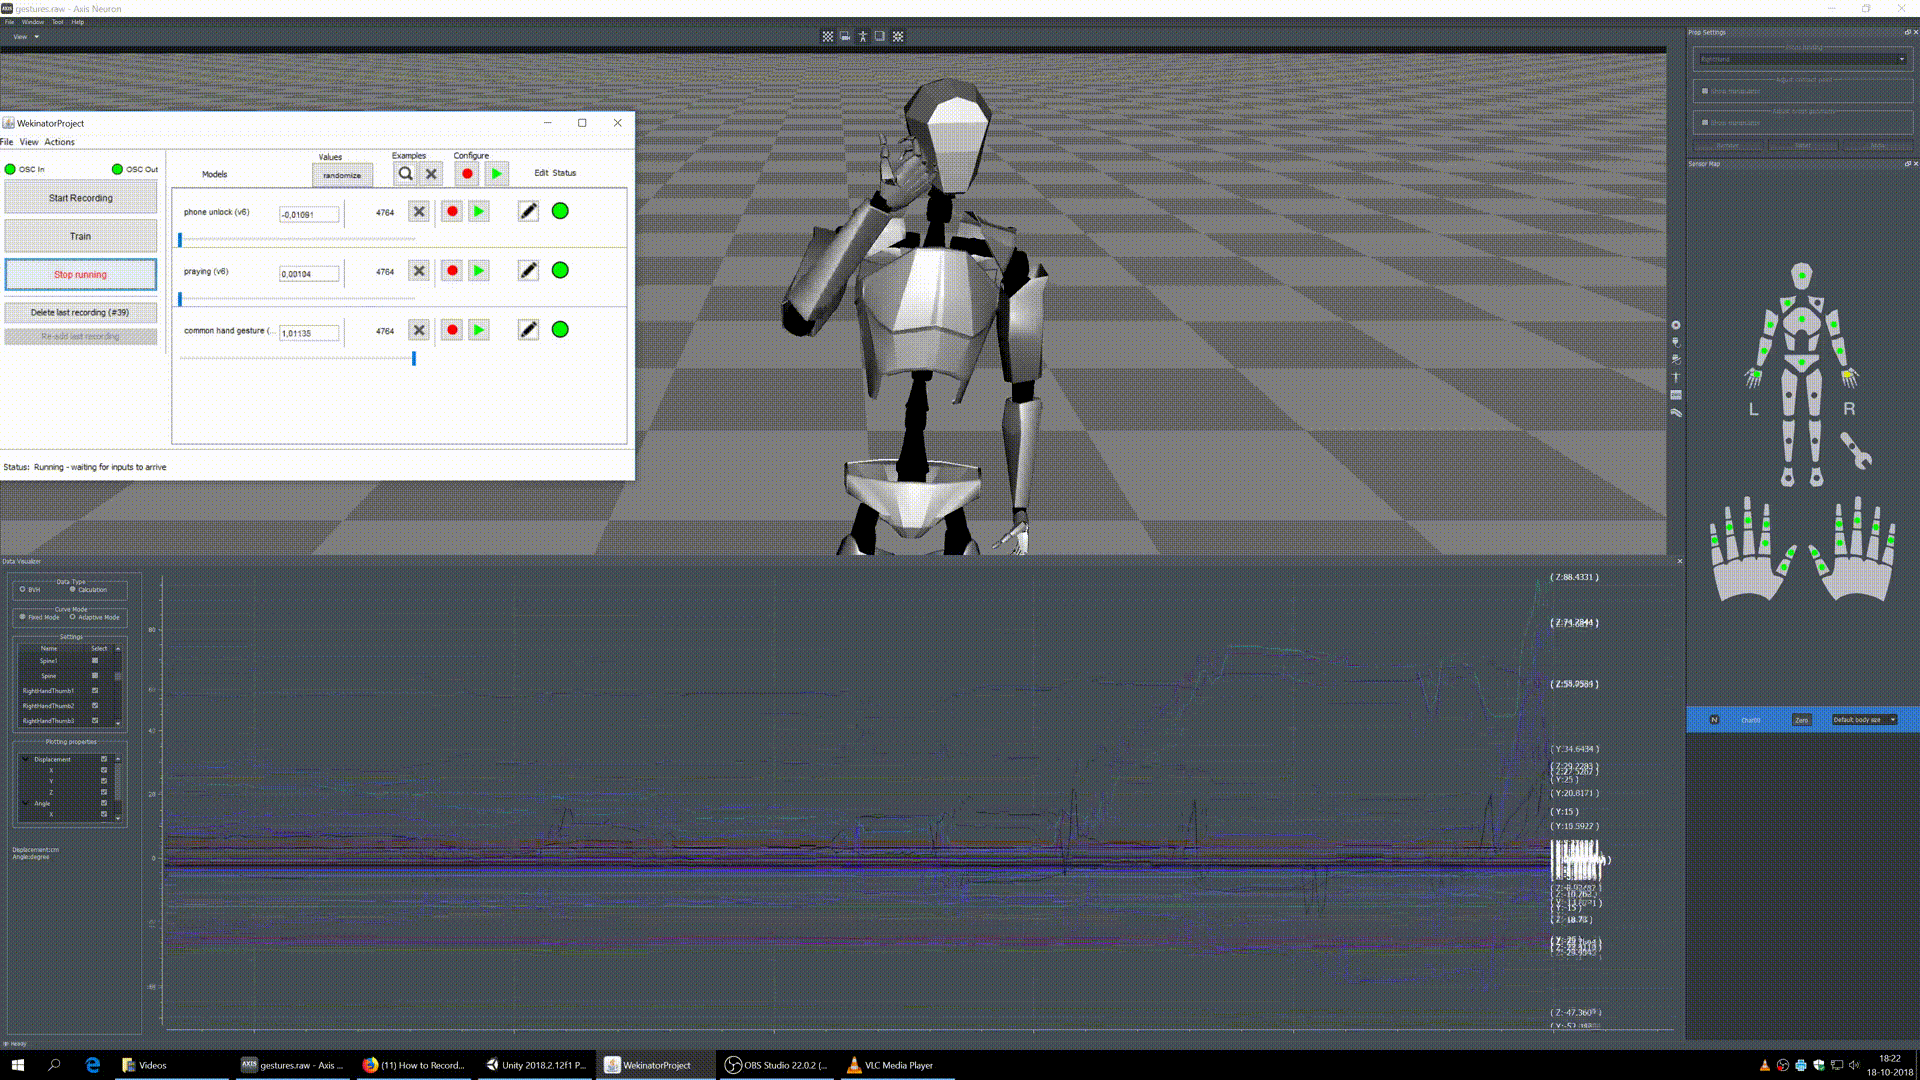Select the Calculation data type radio button

72,589
